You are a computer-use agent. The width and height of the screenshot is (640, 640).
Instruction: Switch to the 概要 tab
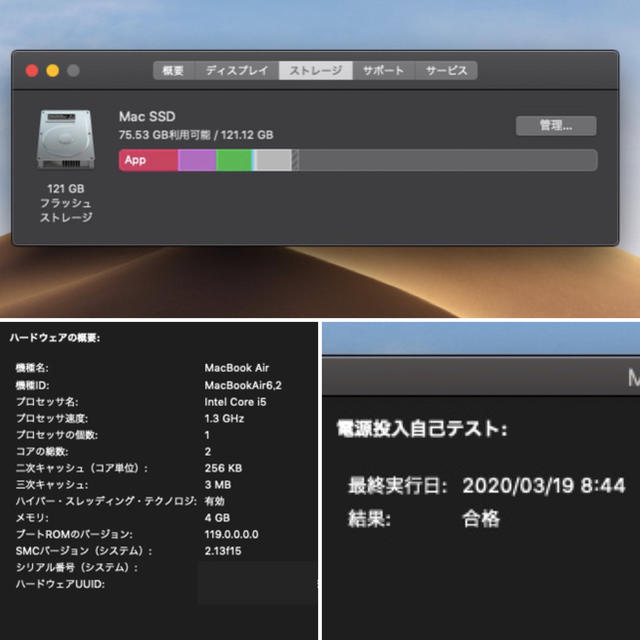pyautogui.click(x=174, y=71)
